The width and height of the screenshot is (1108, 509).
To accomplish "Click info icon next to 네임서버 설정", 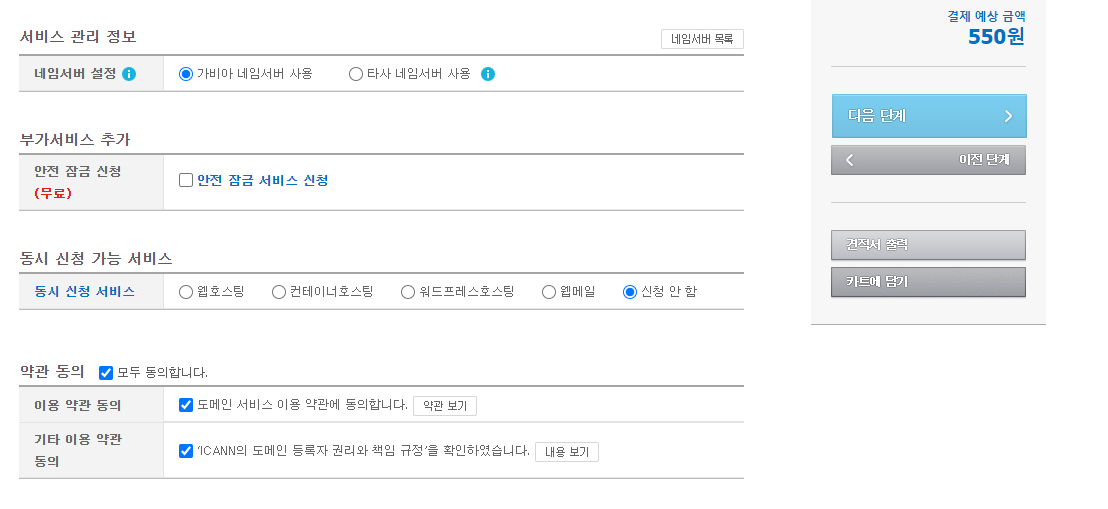I will tap(129, 74).
